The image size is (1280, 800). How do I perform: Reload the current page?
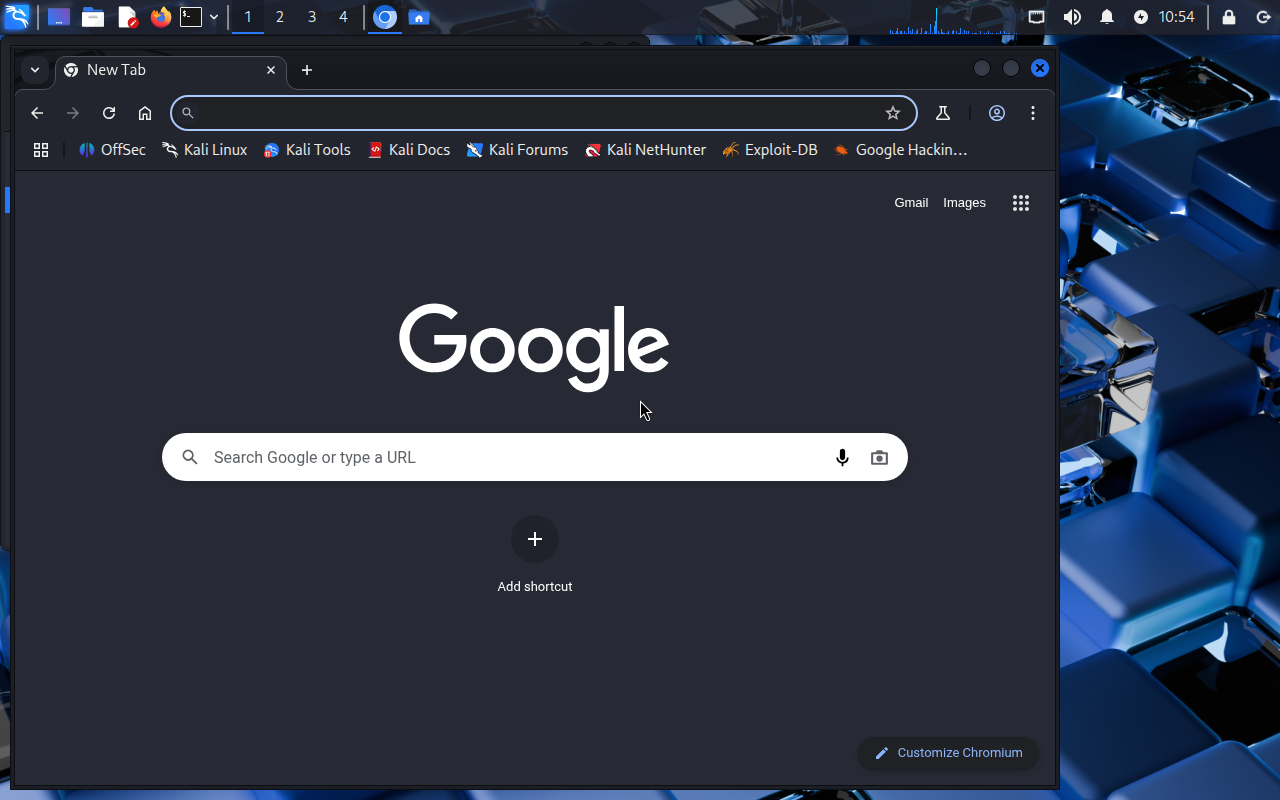109,113
